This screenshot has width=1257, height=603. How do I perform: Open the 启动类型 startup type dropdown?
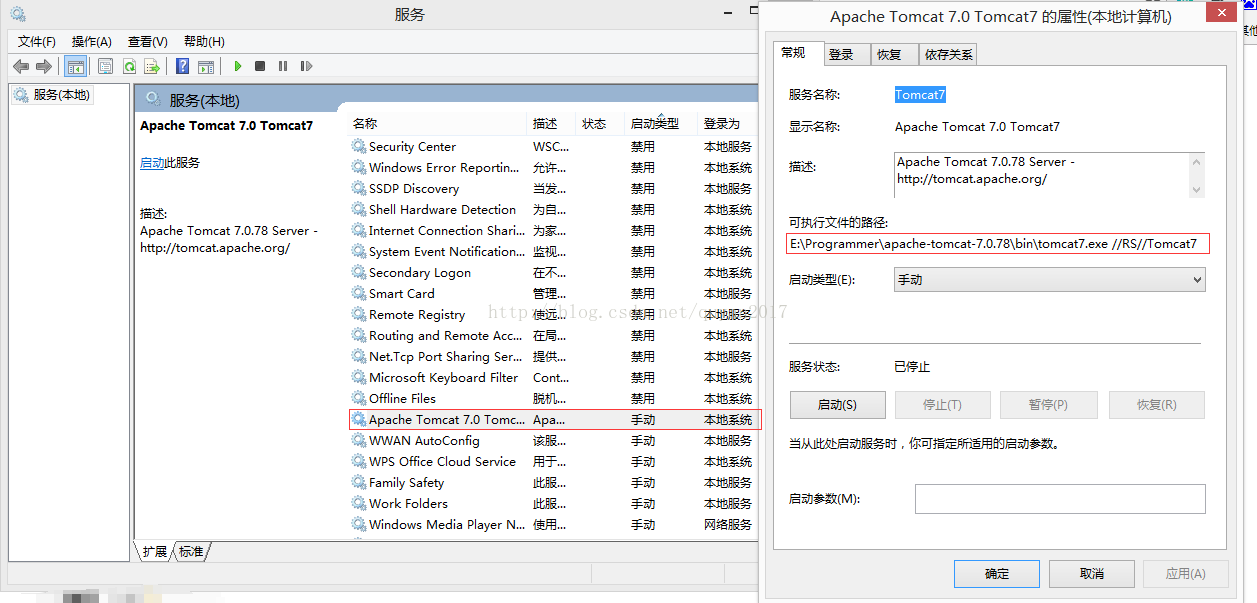[x=1049, y=280]
